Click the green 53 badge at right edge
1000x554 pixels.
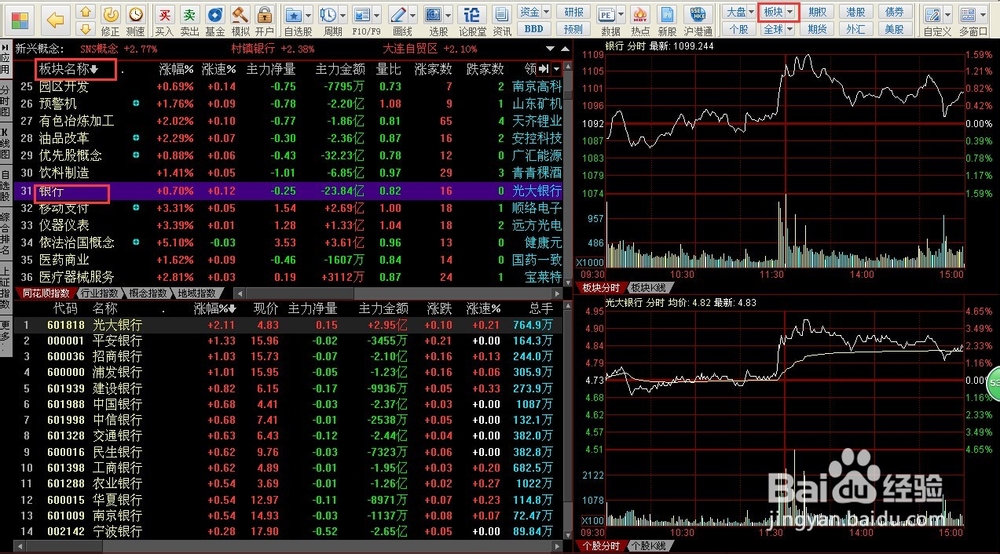994,384
